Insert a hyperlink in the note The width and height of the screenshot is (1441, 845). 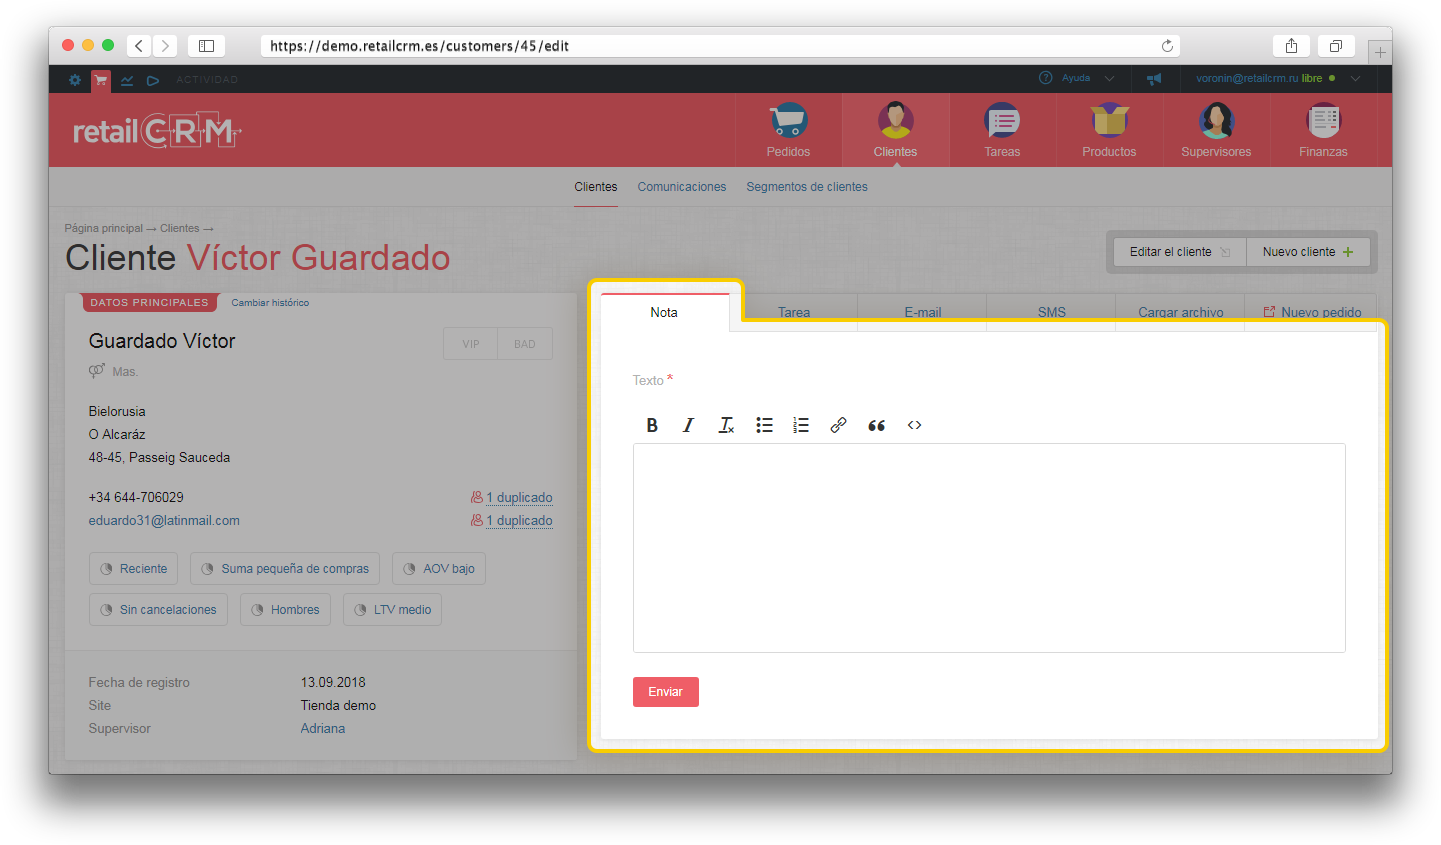(838, 425)
